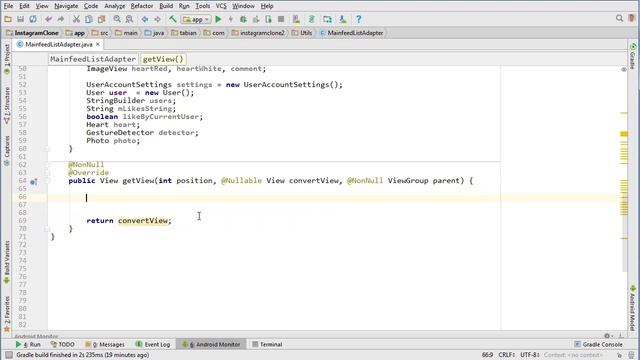Click the Open file toolbar icon
This screenshot has height=360, width=640.
coord(8,19)
